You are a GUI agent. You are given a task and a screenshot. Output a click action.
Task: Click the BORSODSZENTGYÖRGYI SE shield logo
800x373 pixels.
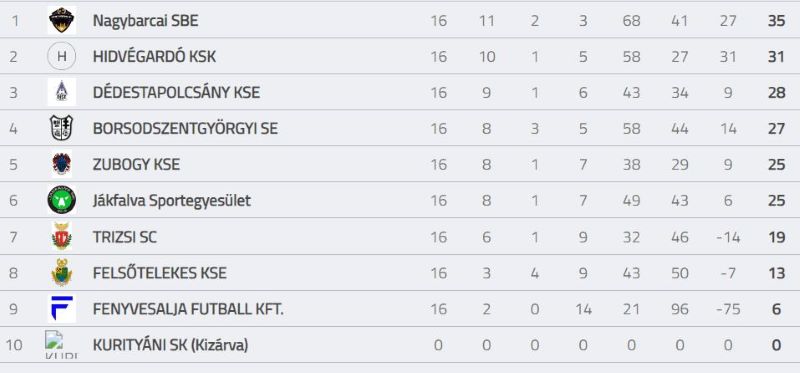[x=62, y=128]
